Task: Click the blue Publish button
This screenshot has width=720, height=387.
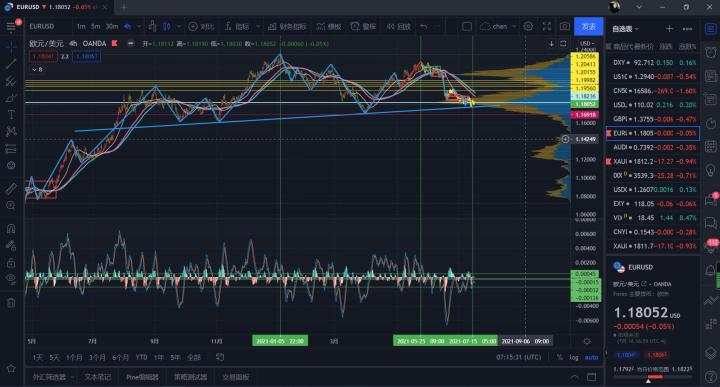Action: coord(589,27)
